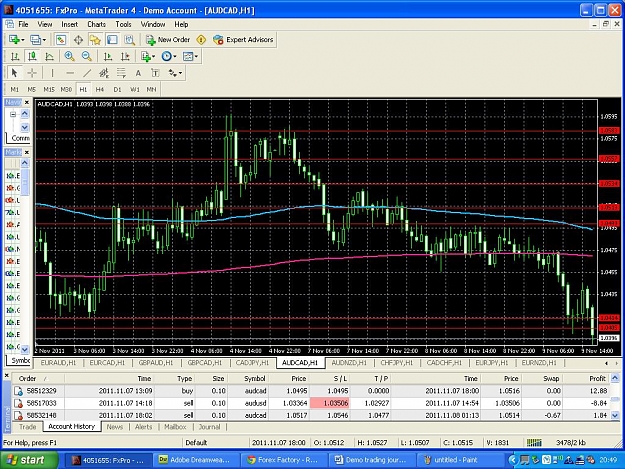The image size is (625, 469).
Task: Close the Market Watch panel
Action: 27,152
